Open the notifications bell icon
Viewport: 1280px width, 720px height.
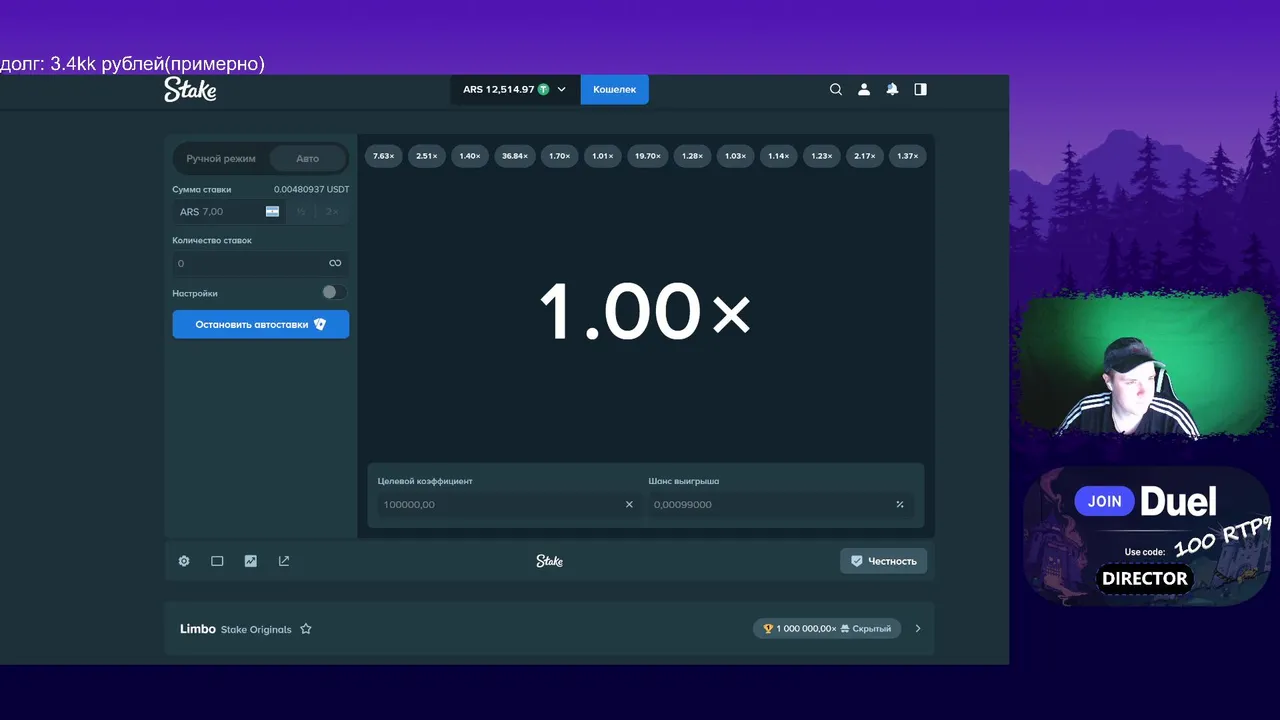pos(892,89)
